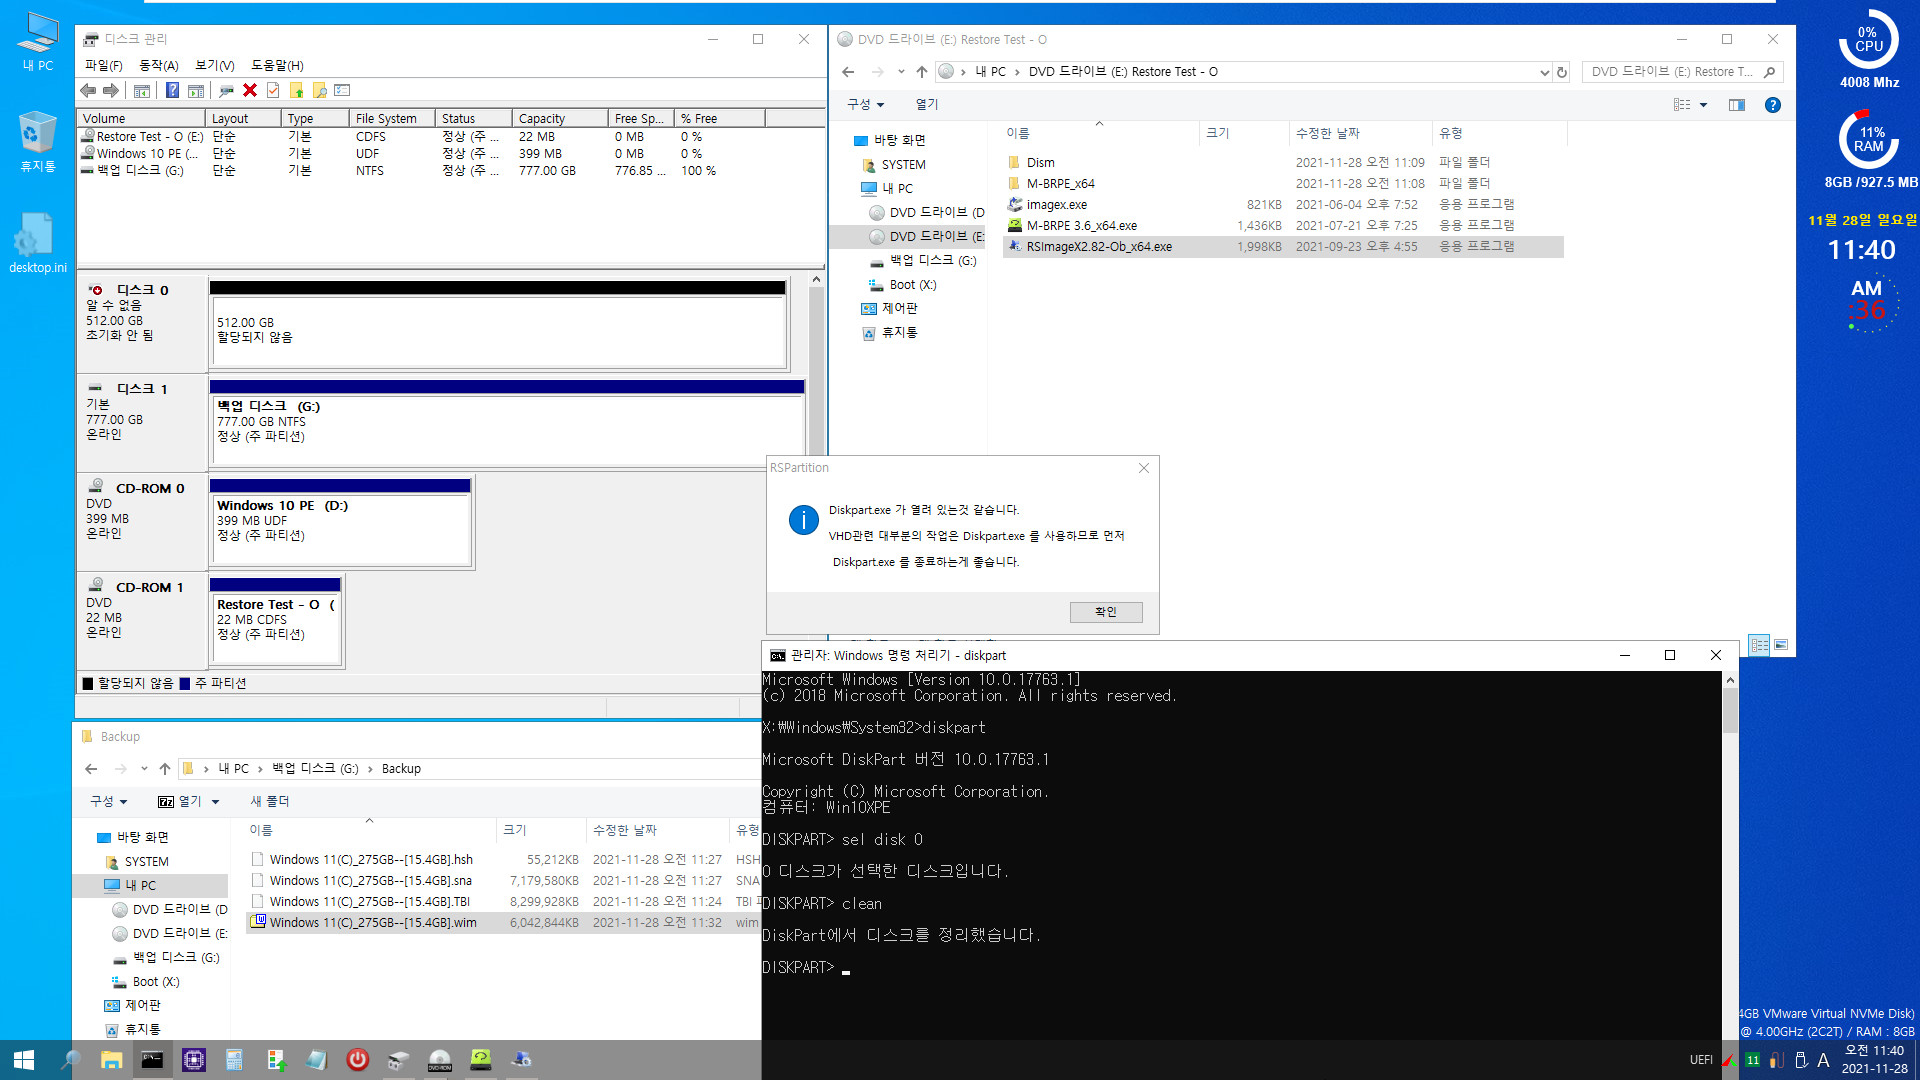Viewport: 1920px width, 1080px height.
Task: Click the magnifier search icon on the taskbar
Action: (x=71, y=1060)
